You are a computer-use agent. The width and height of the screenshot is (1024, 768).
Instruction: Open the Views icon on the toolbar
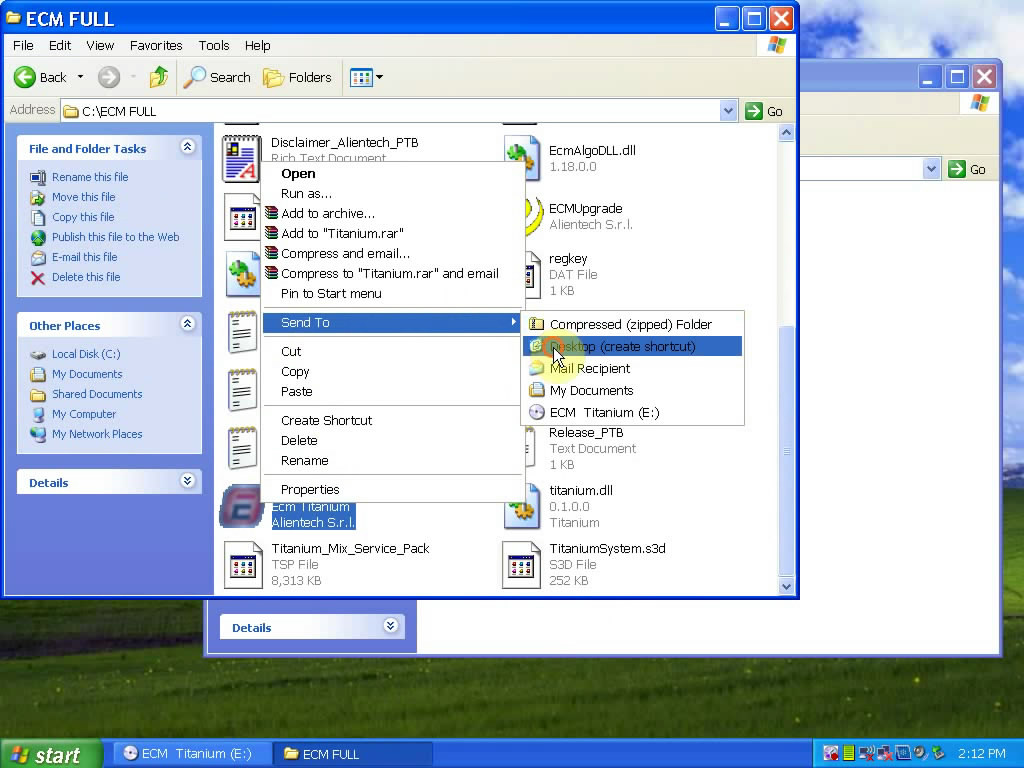click(x=361, y=77)
